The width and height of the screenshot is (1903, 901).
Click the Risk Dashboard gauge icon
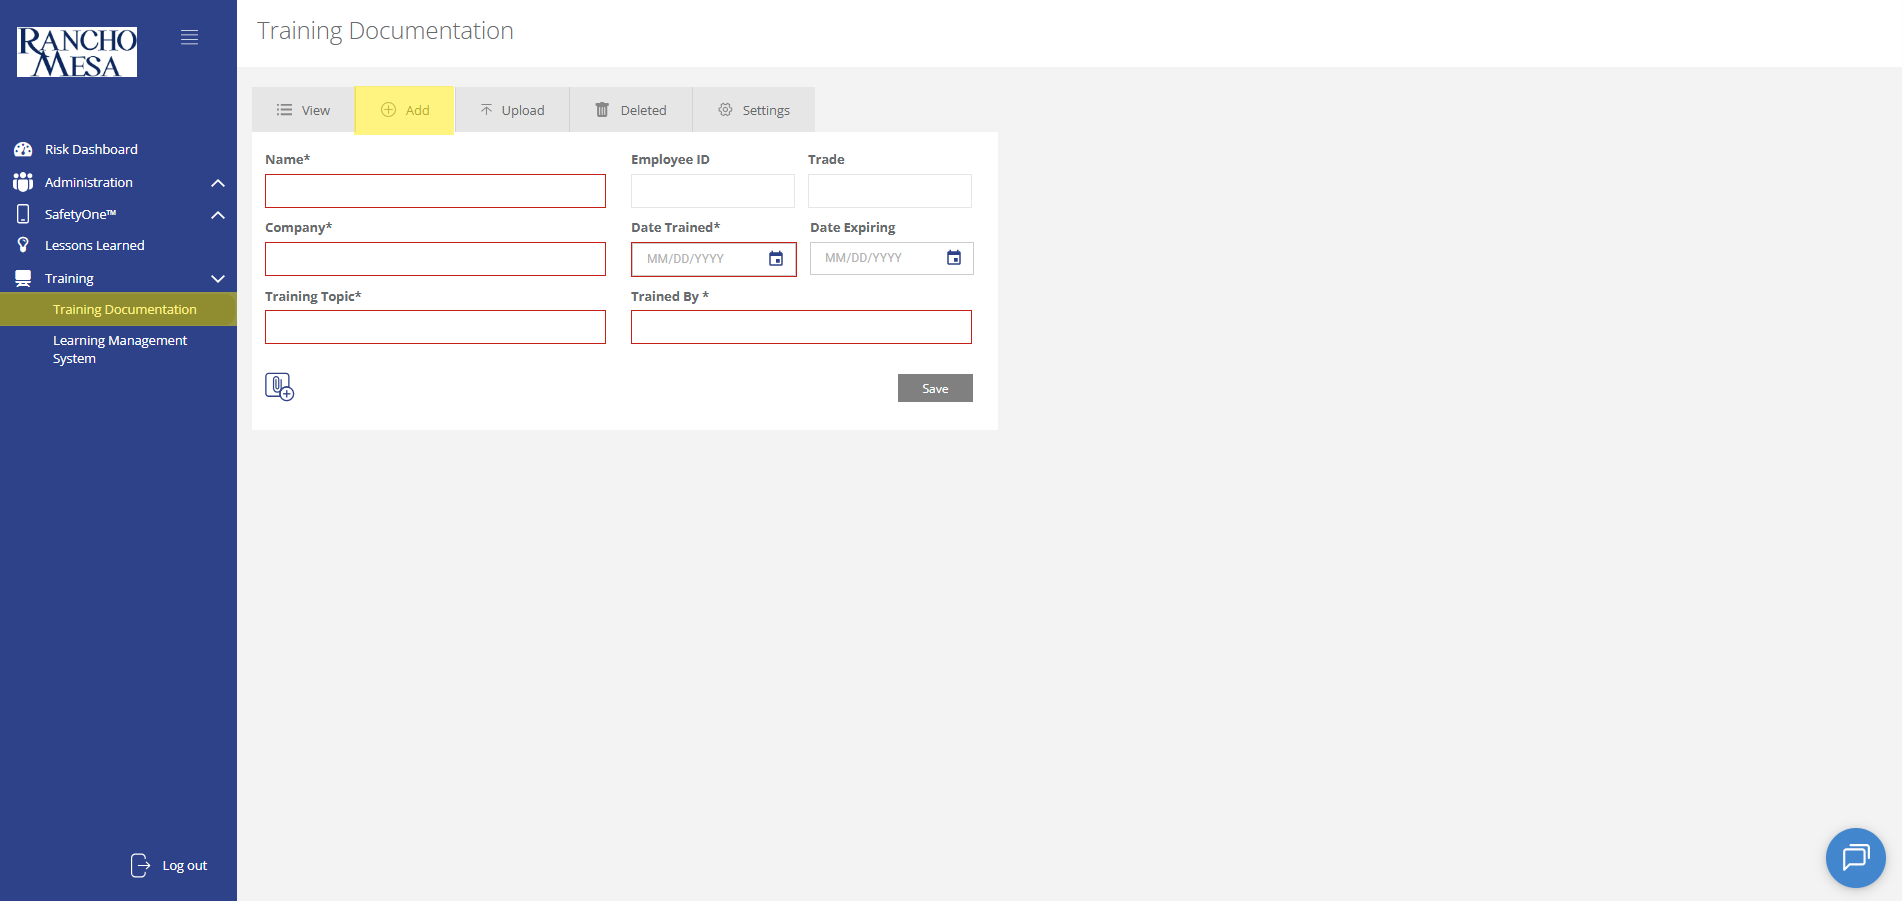click(x=23, y=149)
